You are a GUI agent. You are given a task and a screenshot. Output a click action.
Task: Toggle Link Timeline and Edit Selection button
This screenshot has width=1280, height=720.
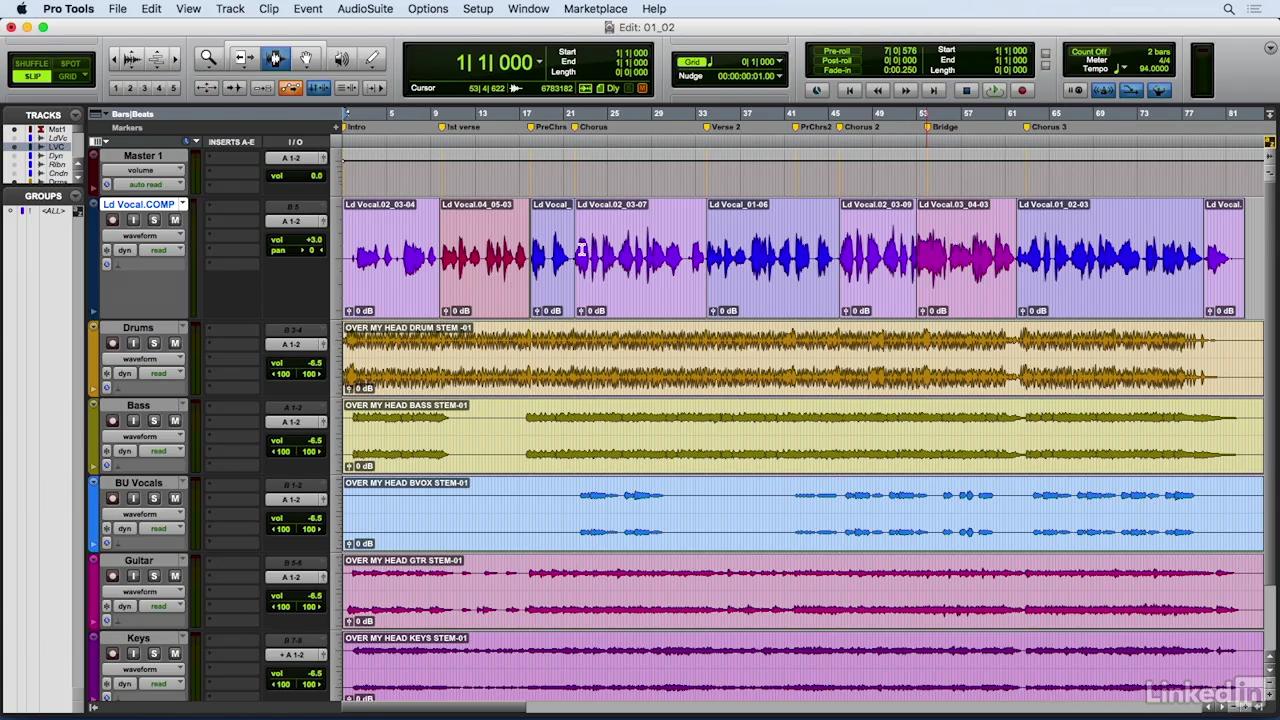(x=319, y=88)
